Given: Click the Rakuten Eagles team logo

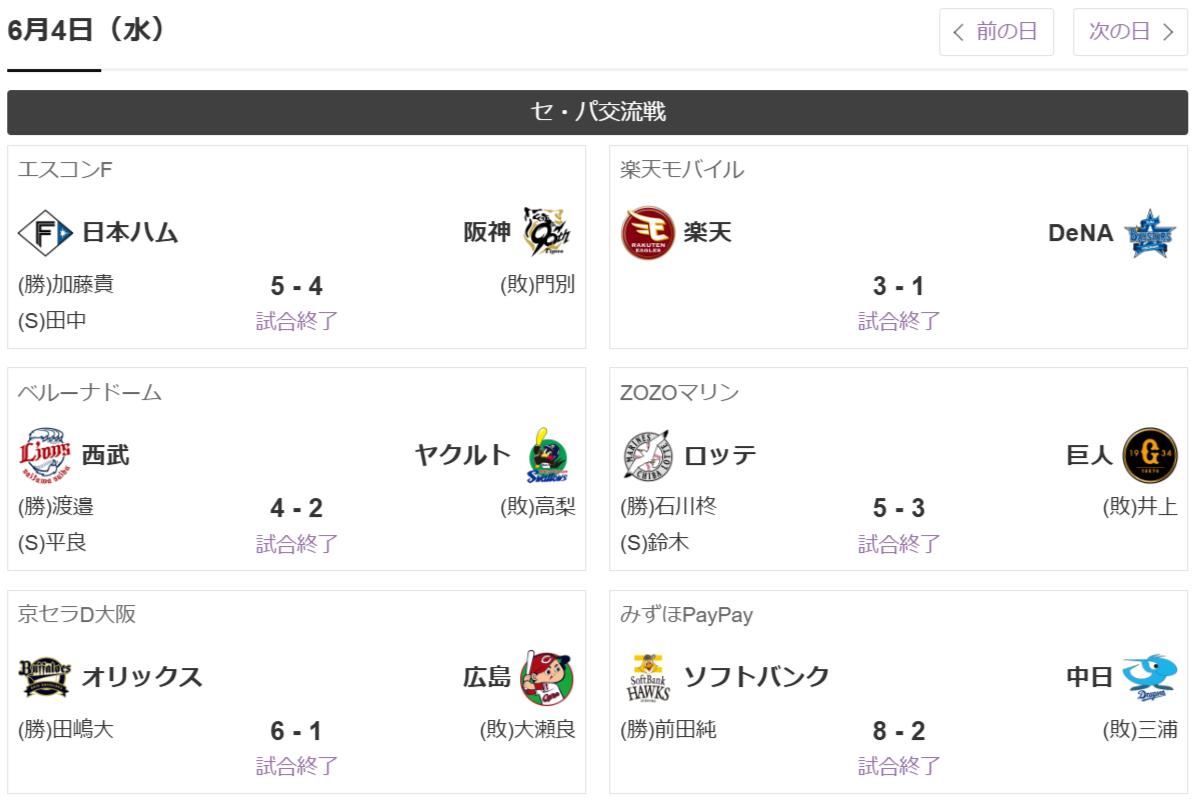Looking at the screenshot, I should 648,233.
